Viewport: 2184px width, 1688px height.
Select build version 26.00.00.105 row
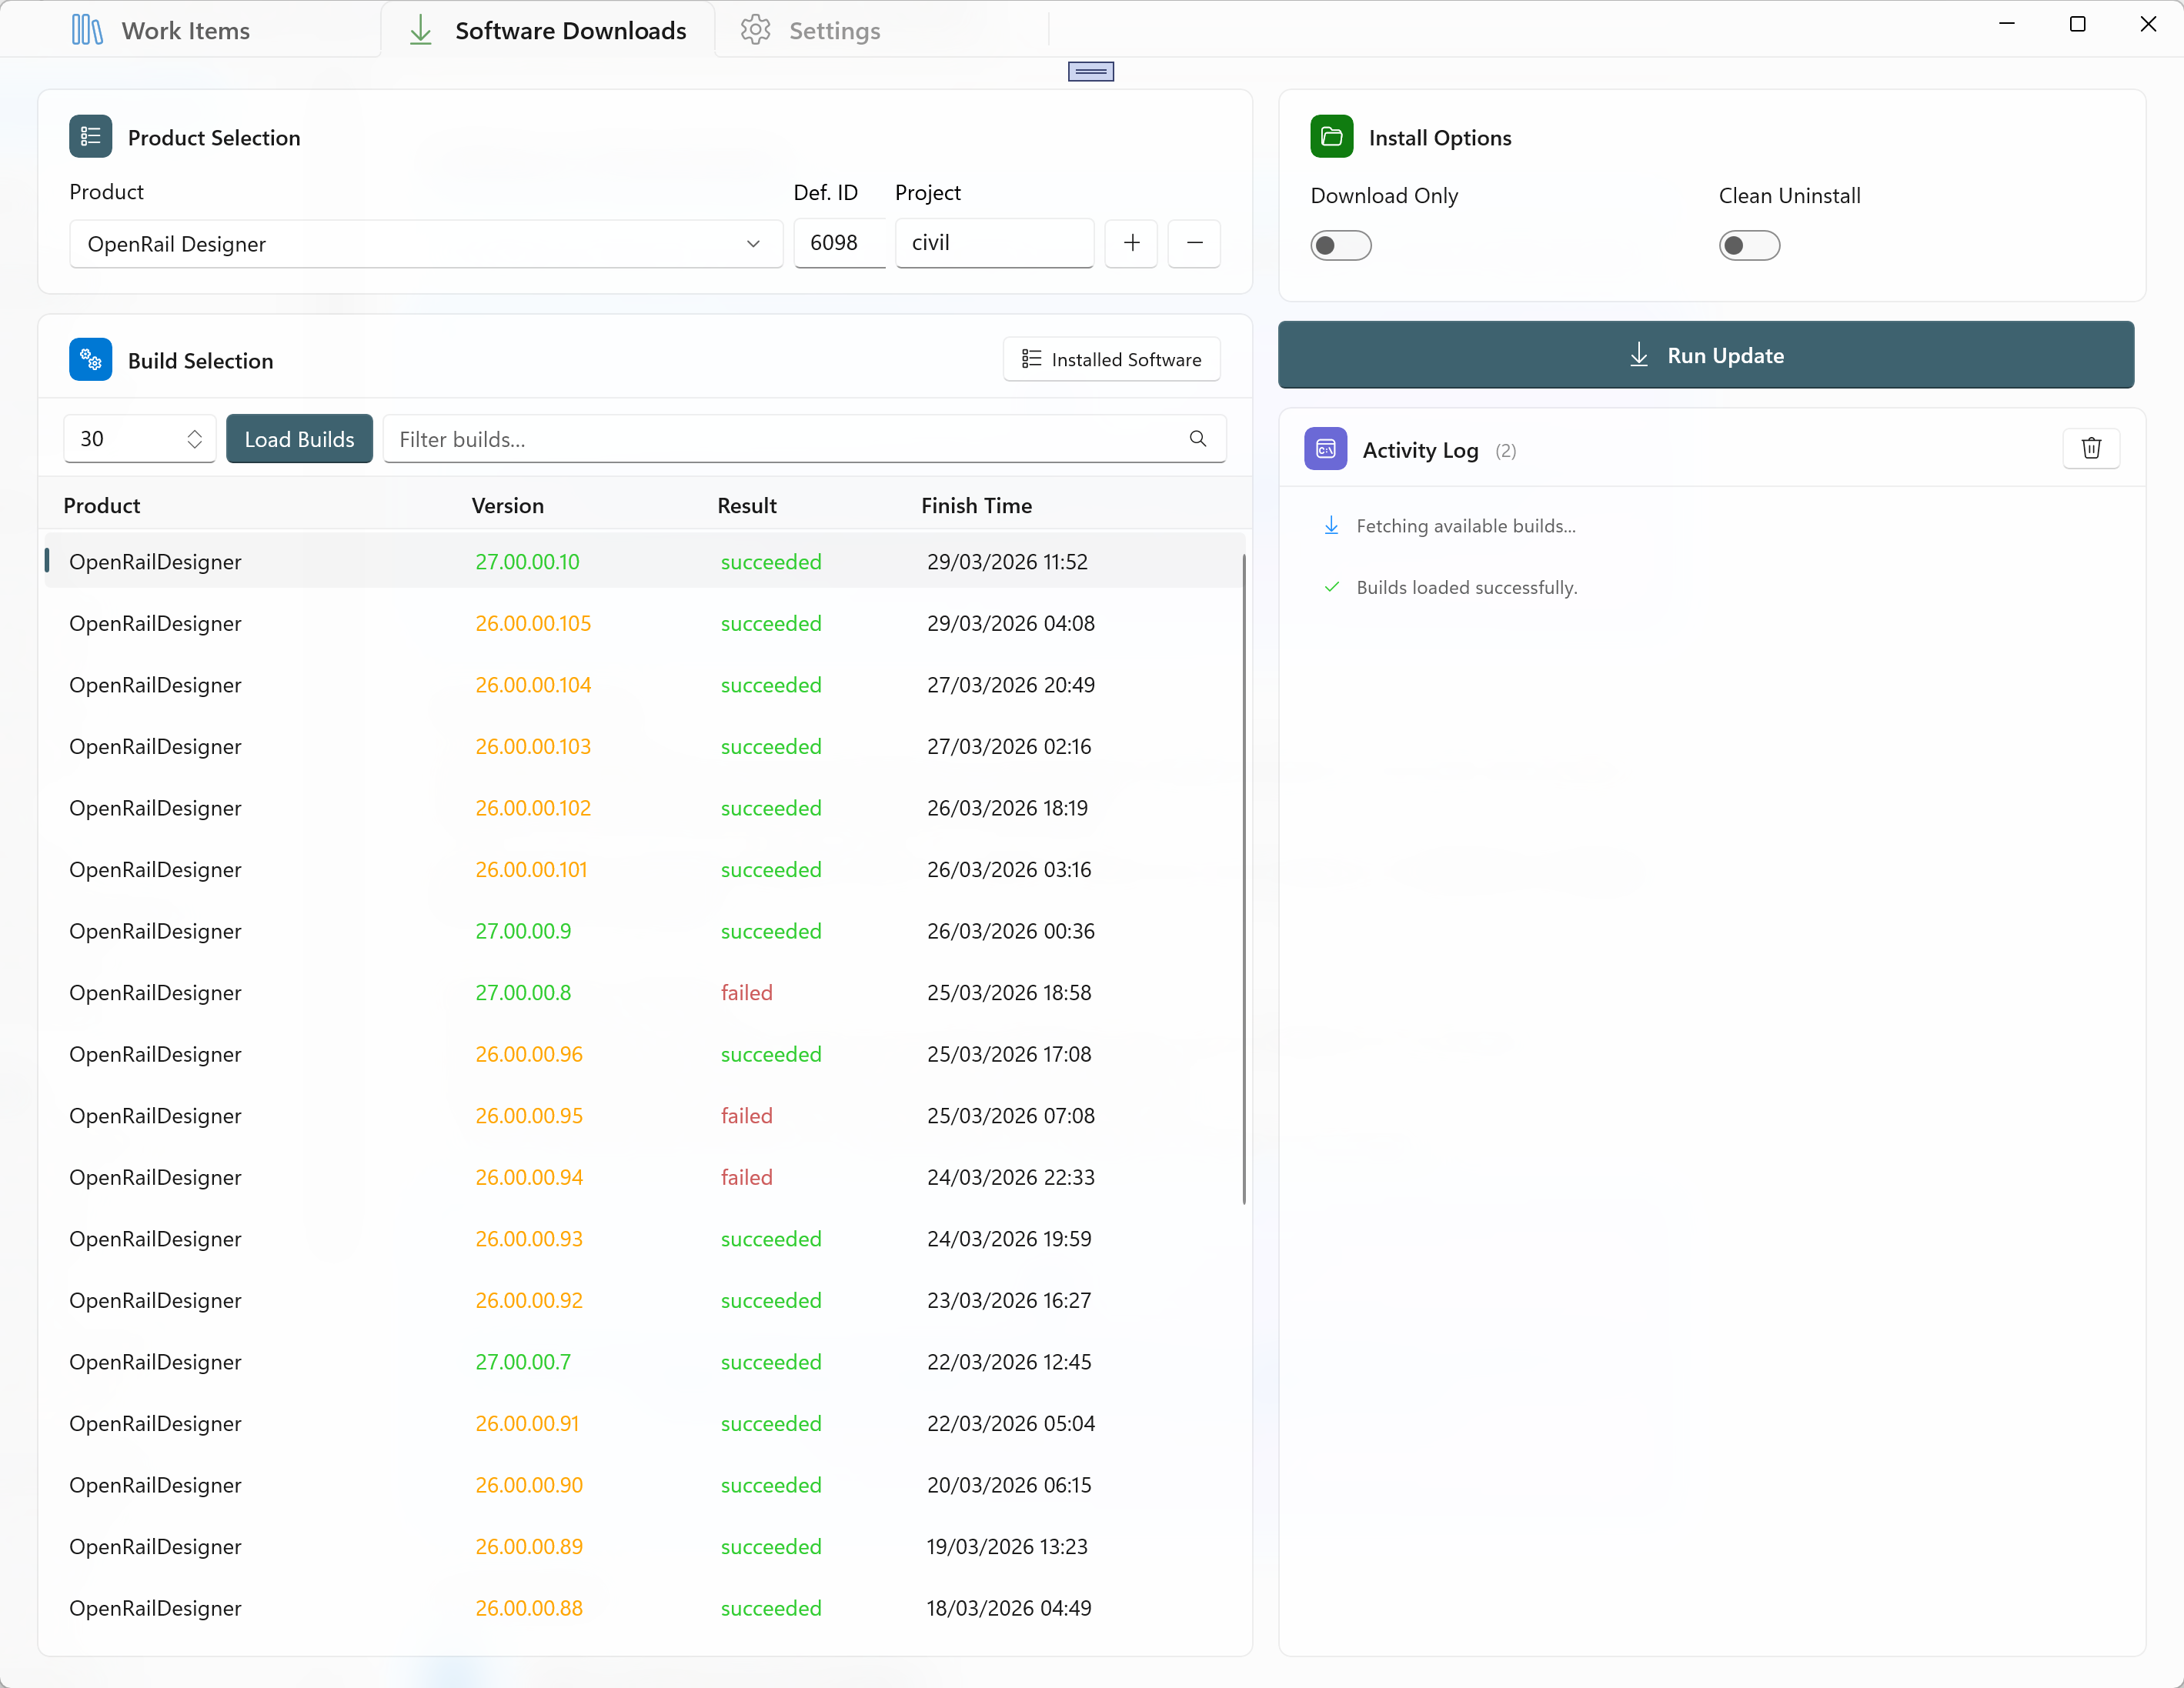pos(533,624)
